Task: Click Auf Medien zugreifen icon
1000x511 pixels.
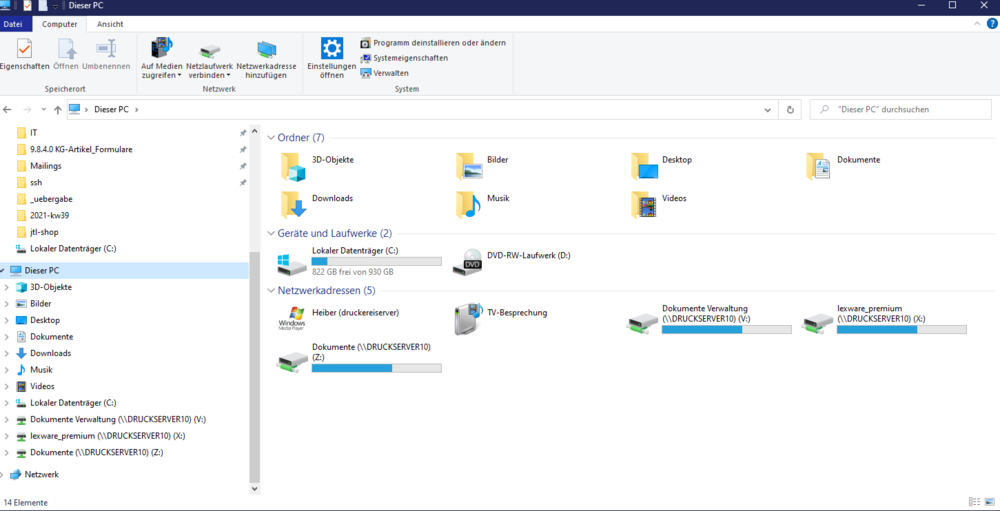Action: (161, 48)
